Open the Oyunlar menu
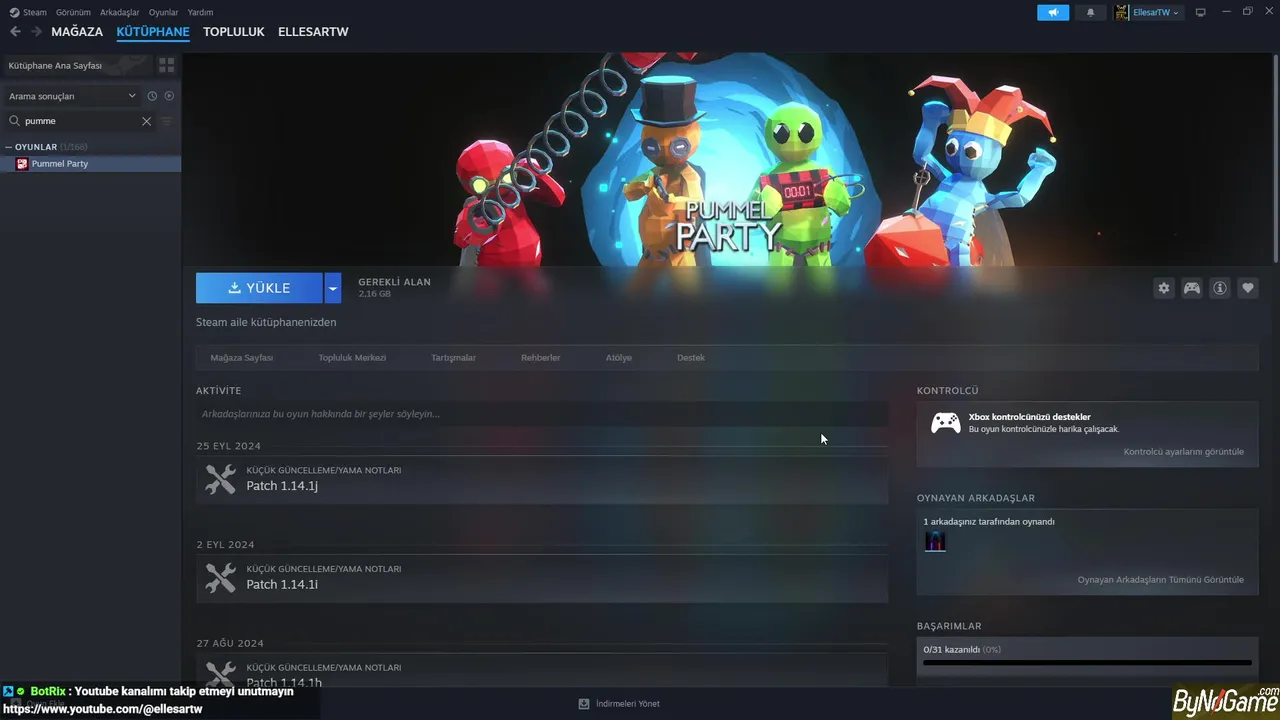The height and width of the screenshot is (720, 1280). click(x=163, y=12)
